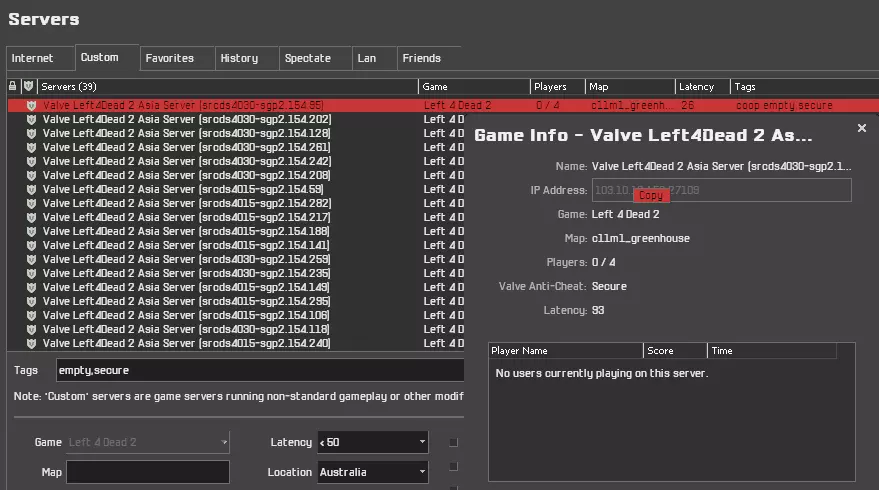Click shield icon of server sgp2.154.59
This screenshot has height=490, width=879.
(31, 189)
